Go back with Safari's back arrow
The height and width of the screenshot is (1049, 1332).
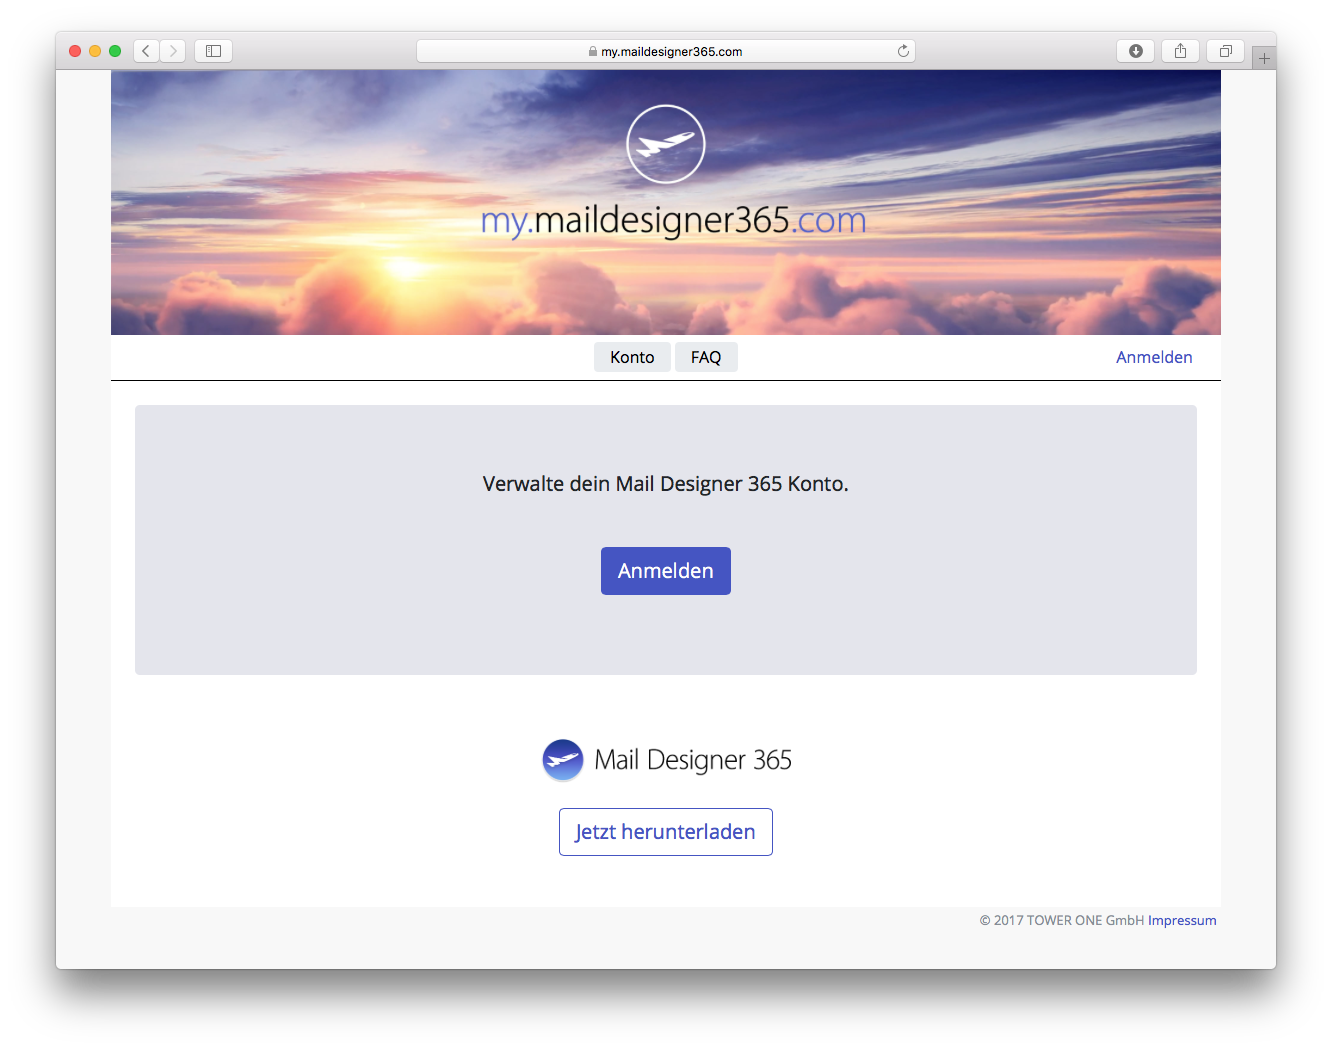point(146,51)
